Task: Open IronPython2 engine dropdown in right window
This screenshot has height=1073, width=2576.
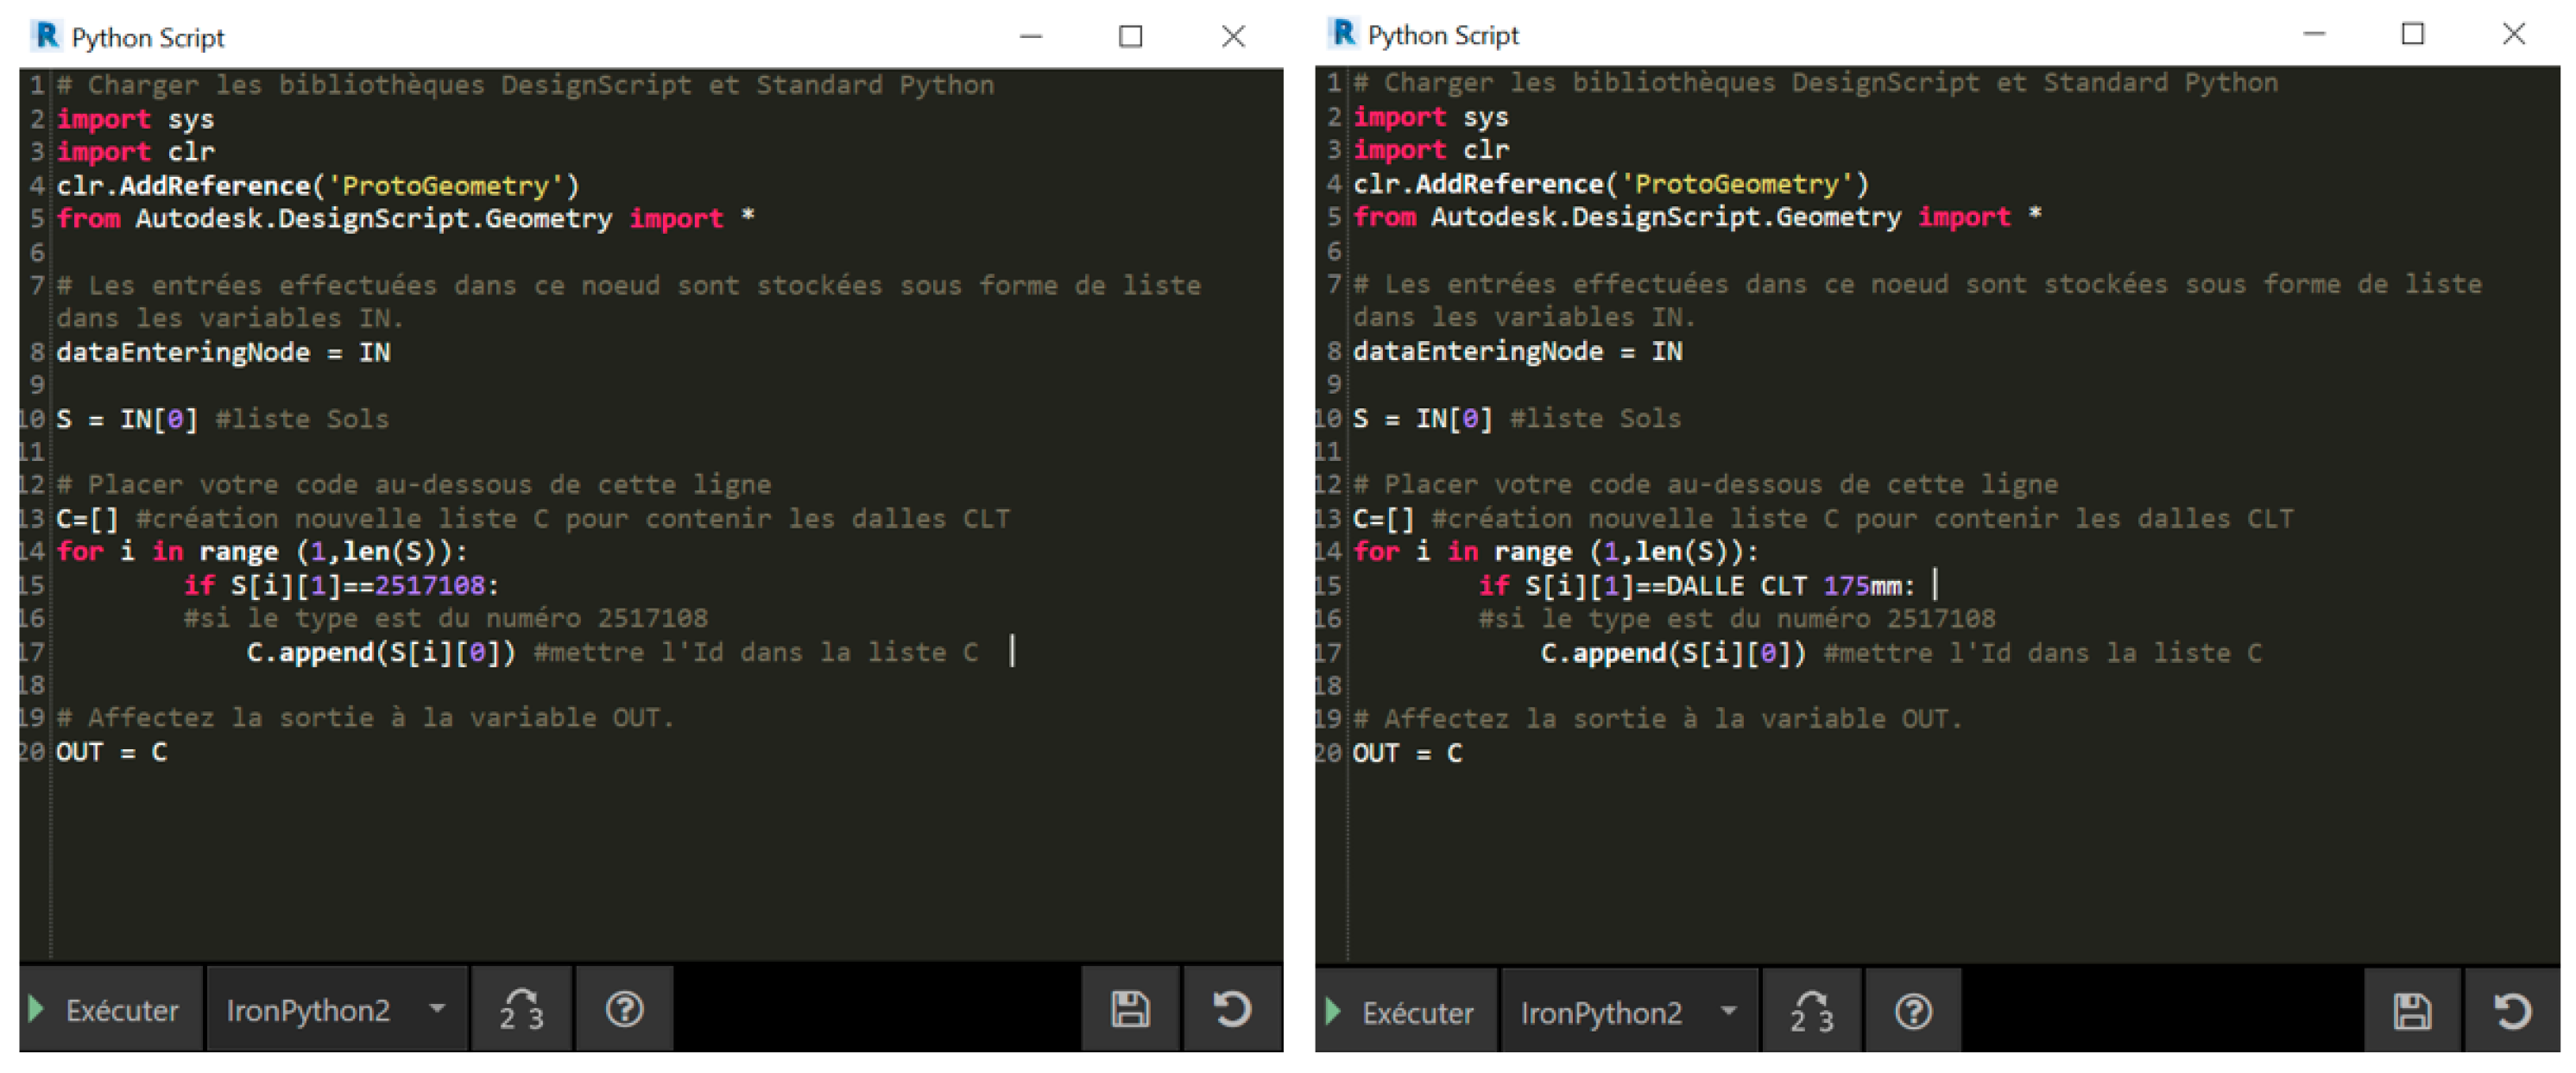Action: pyautogui.click(x=1628, y=1013)
